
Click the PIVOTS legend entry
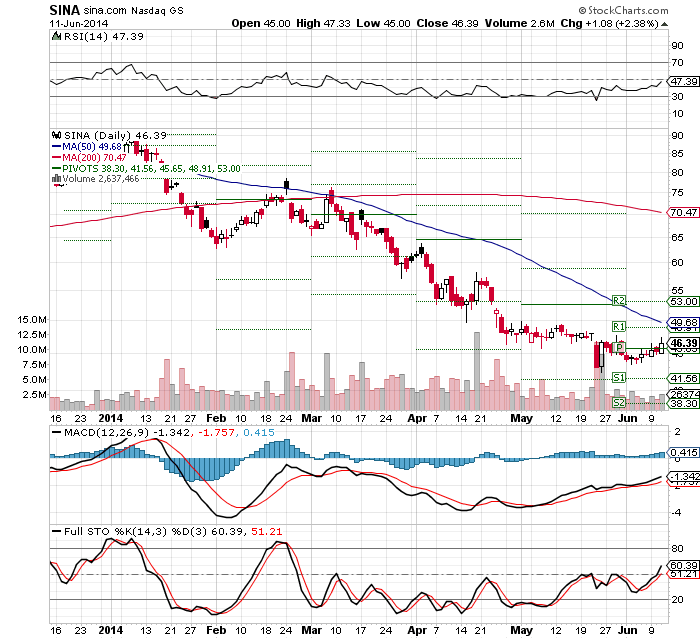coord(146,168)
